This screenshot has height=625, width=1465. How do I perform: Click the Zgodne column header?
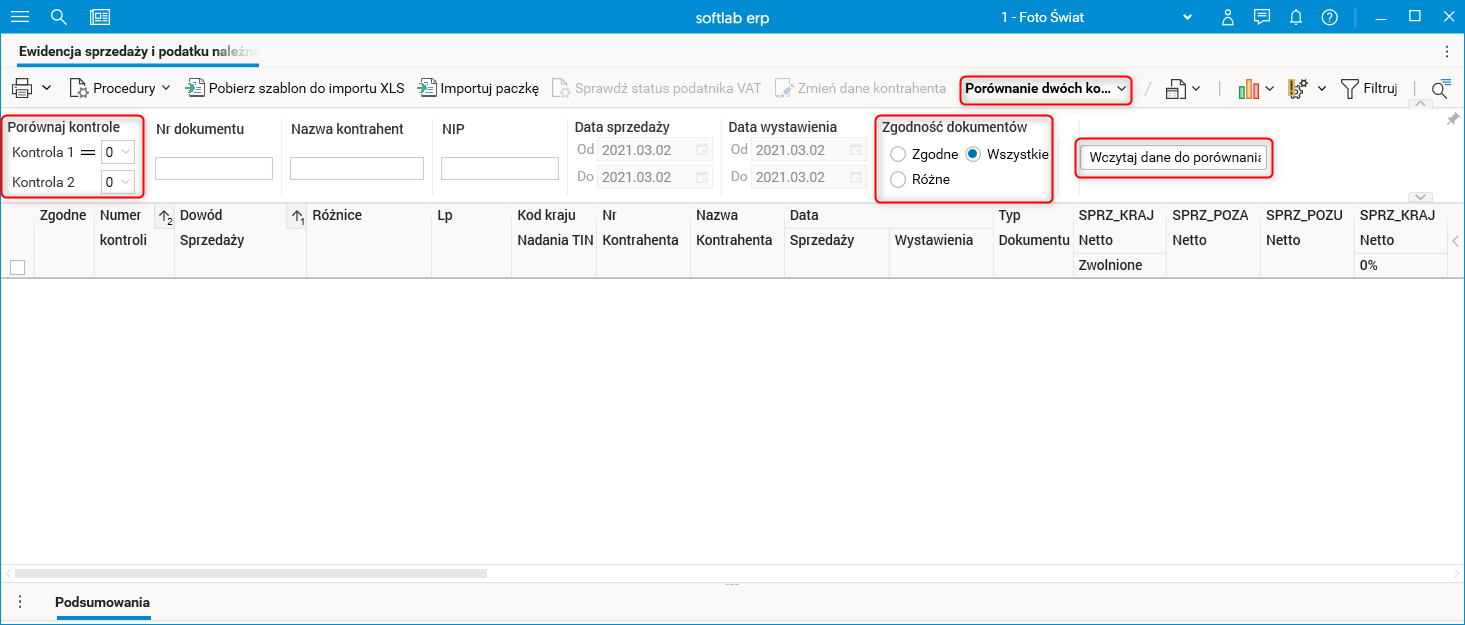click(x=64, y=240)
